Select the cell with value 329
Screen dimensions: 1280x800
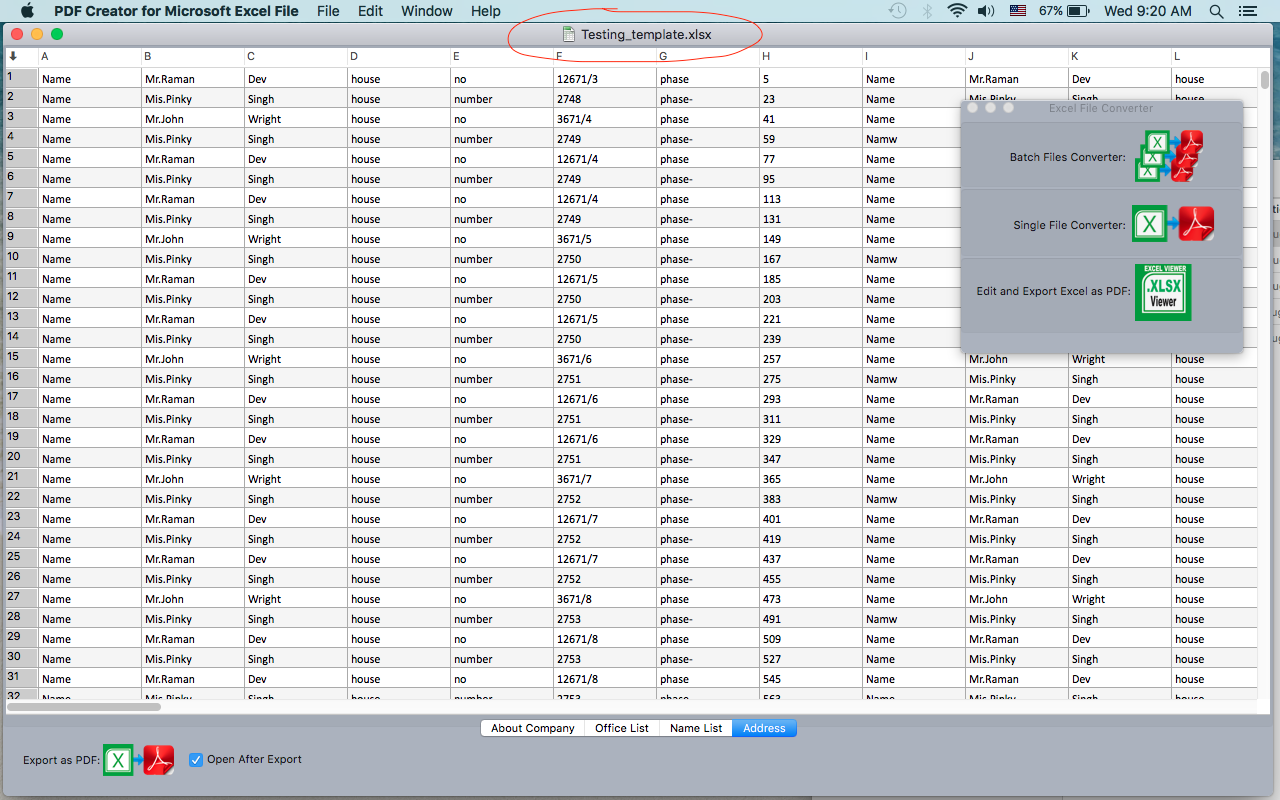pos(811,439)
